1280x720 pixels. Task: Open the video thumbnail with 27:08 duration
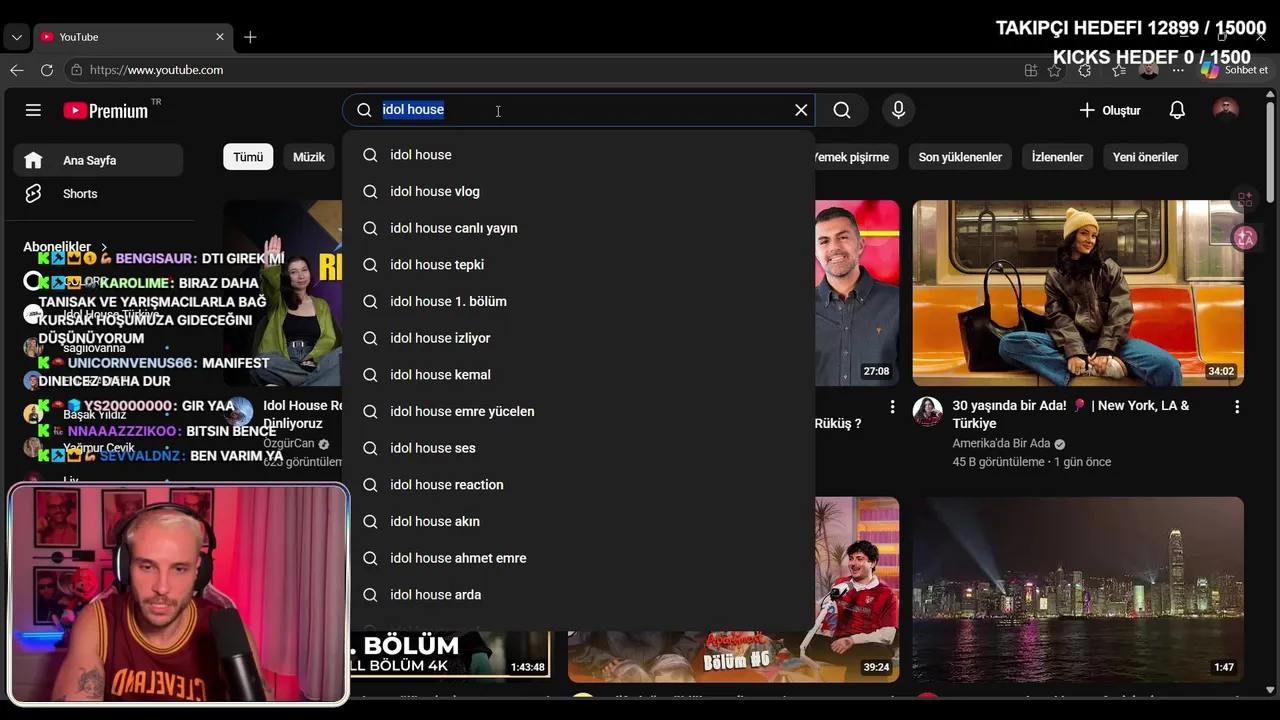(857, 293)
